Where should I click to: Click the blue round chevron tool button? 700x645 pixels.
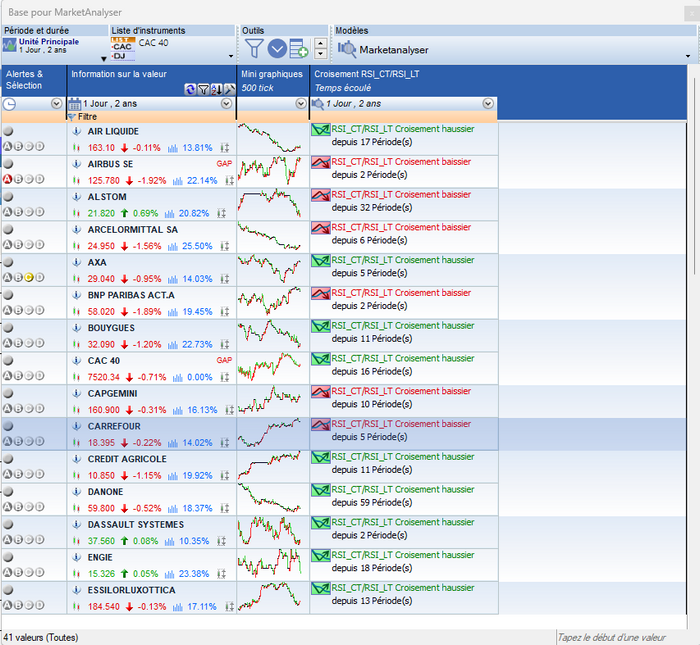click(277, 48)
